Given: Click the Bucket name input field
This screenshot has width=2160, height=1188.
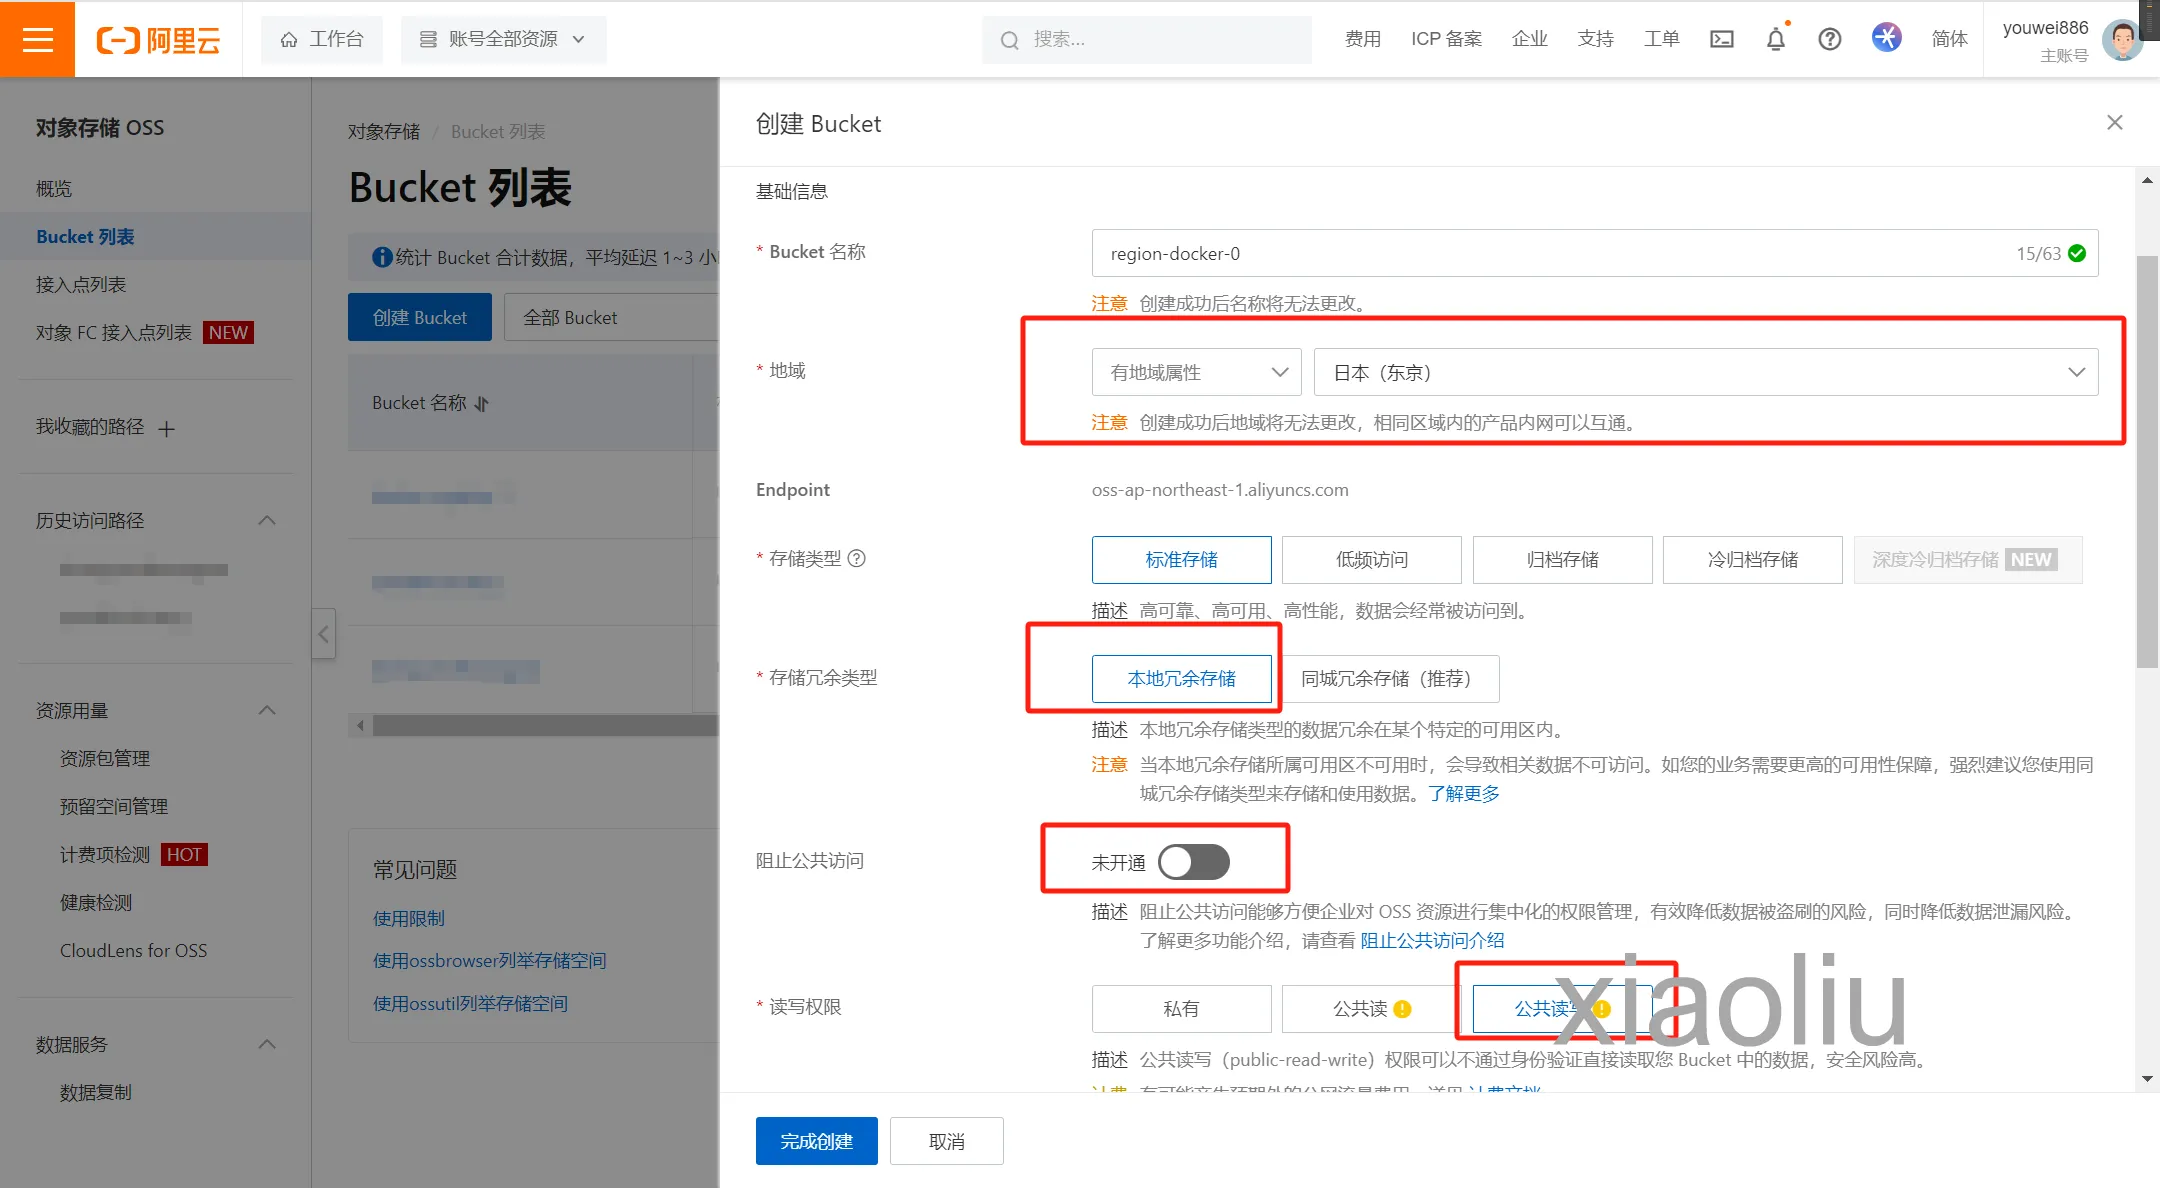Looking at the screenshot, I should (1594, 254).
